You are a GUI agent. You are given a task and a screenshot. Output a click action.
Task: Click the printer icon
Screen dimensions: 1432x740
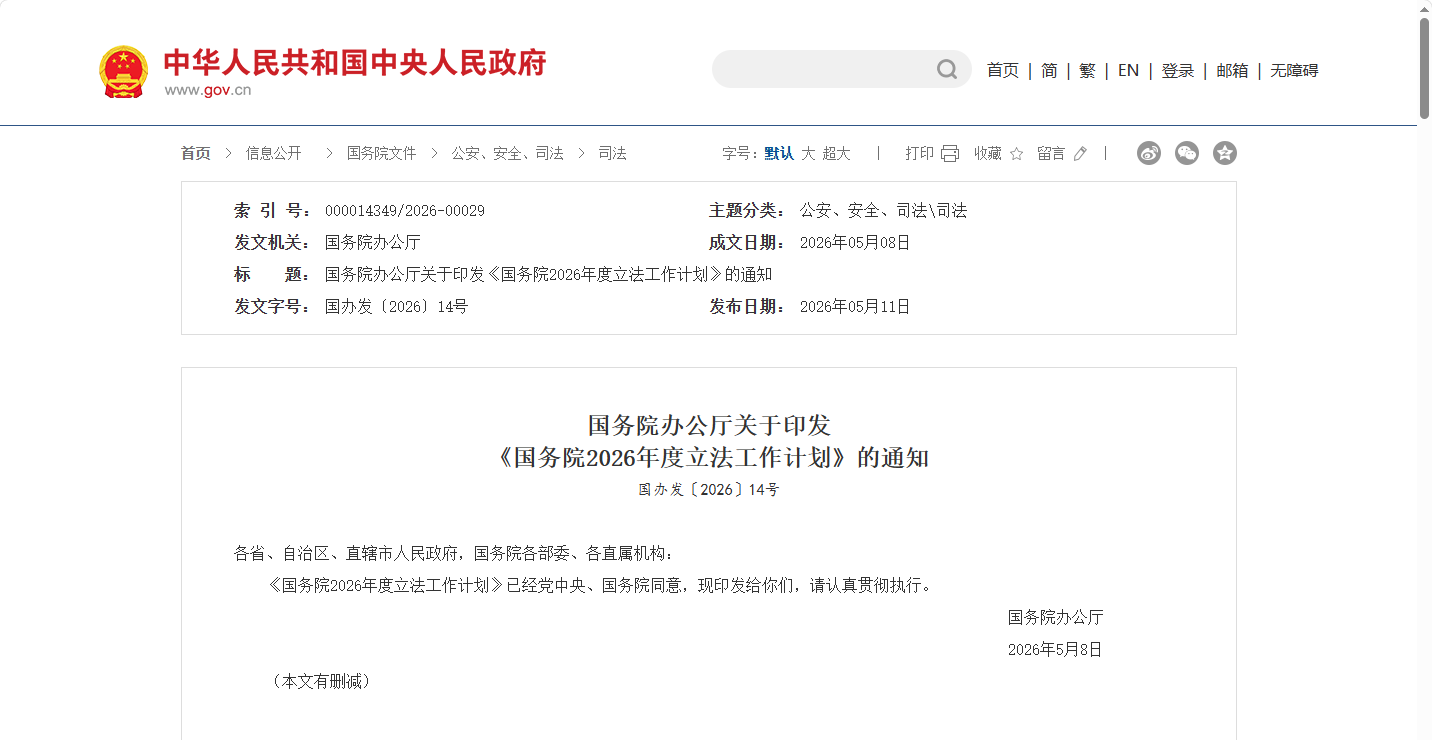click(x=949, y=153)
